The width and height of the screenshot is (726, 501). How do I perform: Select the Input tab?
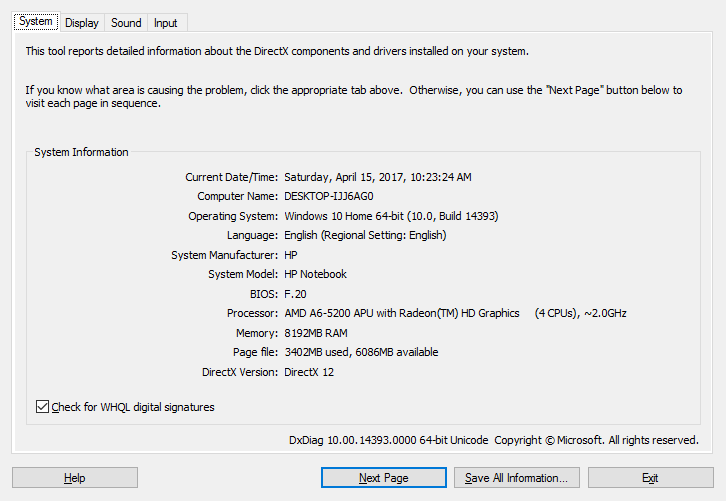[166, 23]
